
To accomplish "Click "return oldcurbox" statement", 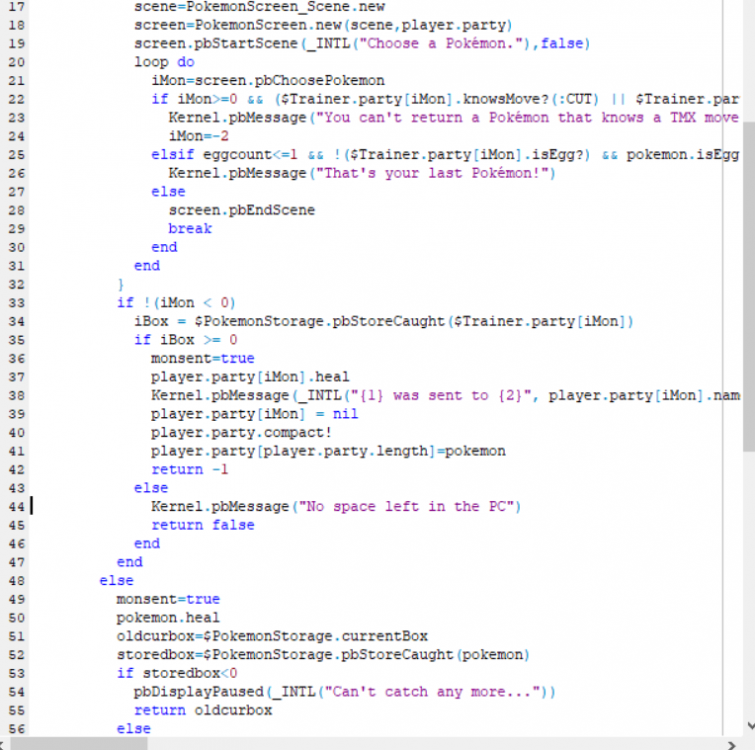I will coord(203,711).
